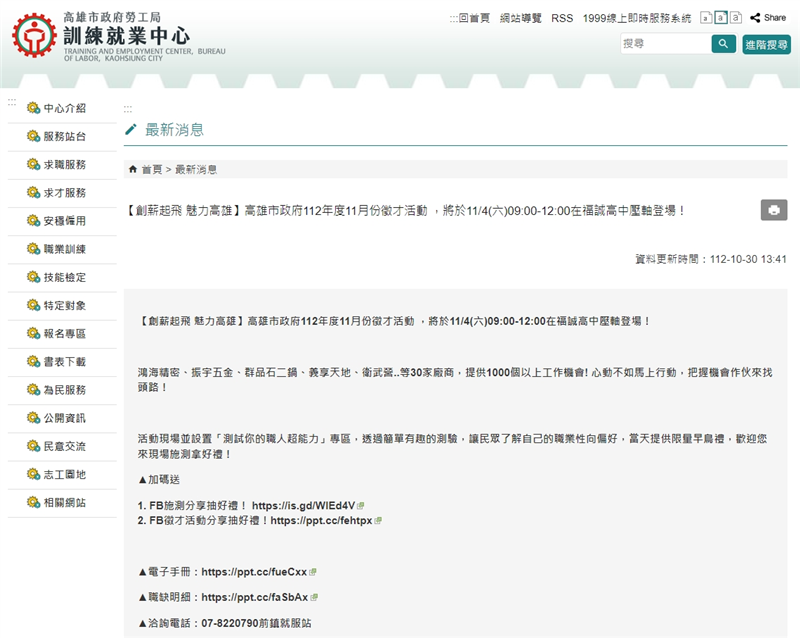Open 志工園地 in the sidebar menu
The image size is (800, 638).
(65, 474)
